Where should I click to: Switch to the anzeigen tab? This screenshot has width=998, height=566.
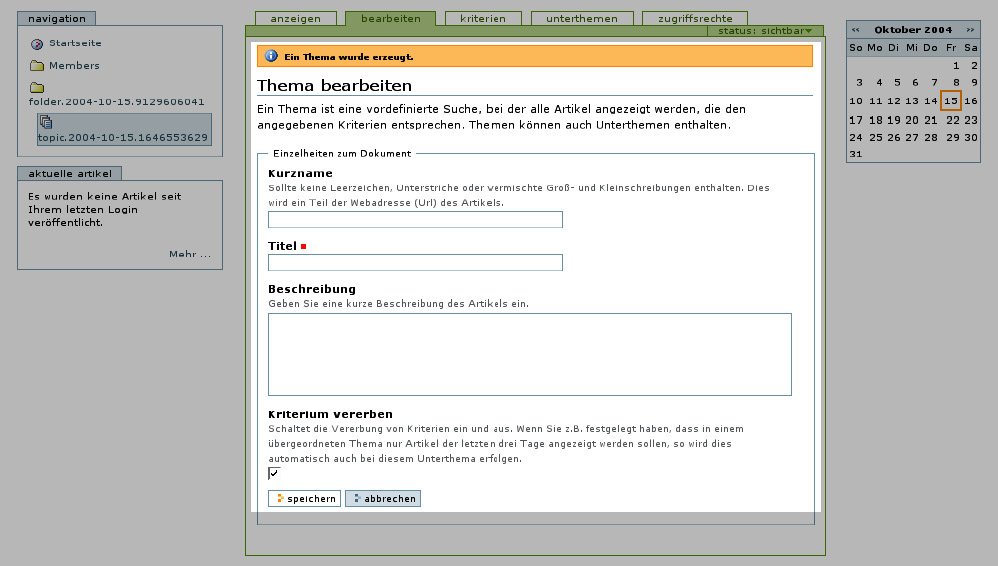coord(295,18)
